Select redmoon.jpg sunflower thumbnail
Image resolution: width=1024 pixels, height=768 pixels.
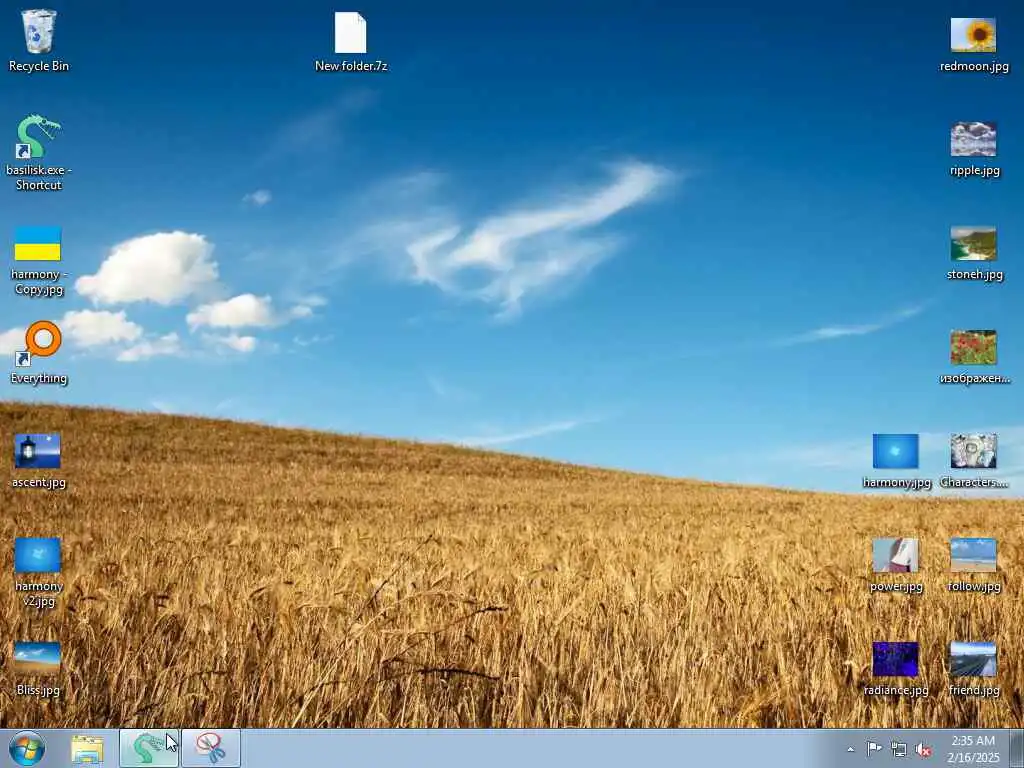pos(974,43)
